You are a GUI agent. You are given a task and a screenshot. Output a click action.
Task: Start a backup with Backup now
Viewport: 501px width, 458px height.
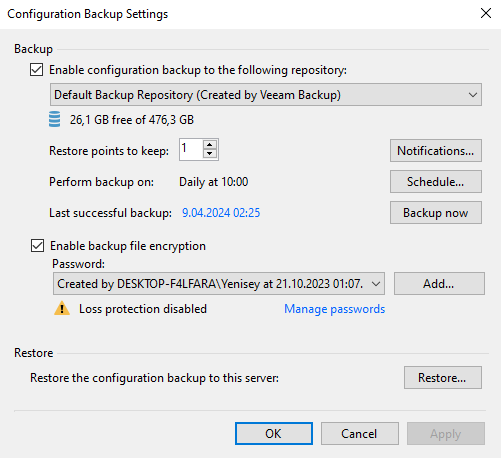pyautogui.click(x=436, y=213)
